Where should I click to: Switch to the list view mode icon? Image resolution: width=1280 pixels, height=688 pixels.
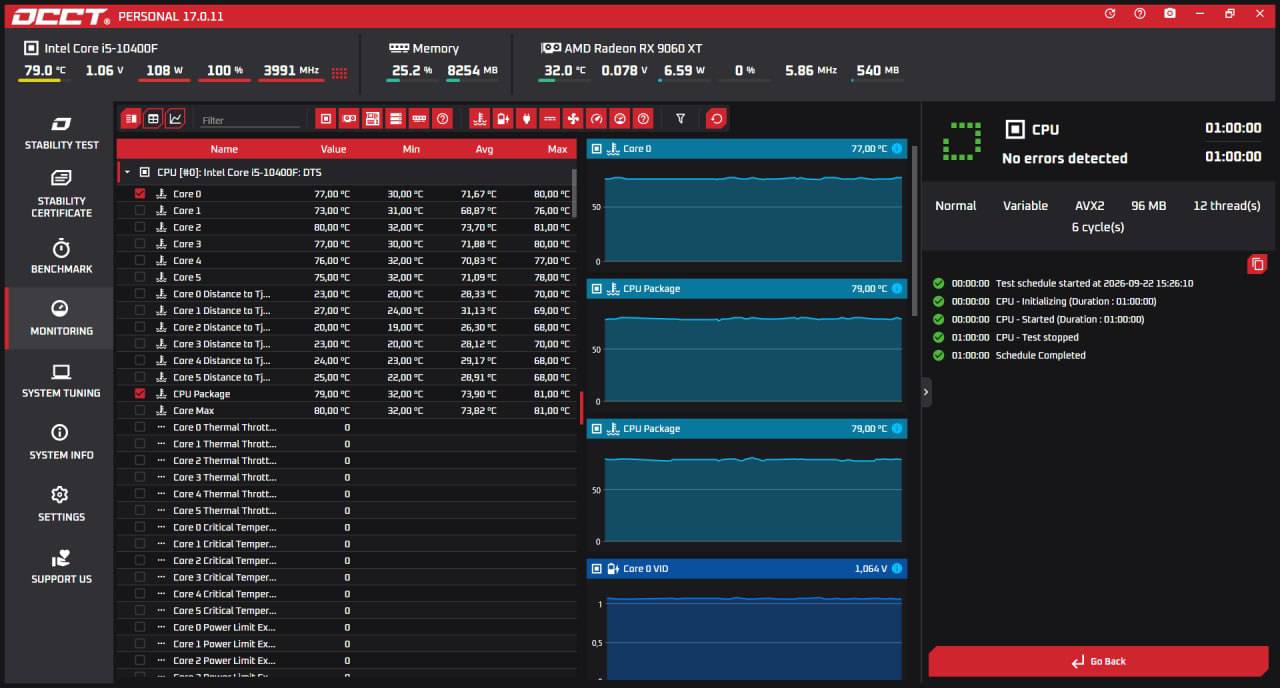coord(130,119)
